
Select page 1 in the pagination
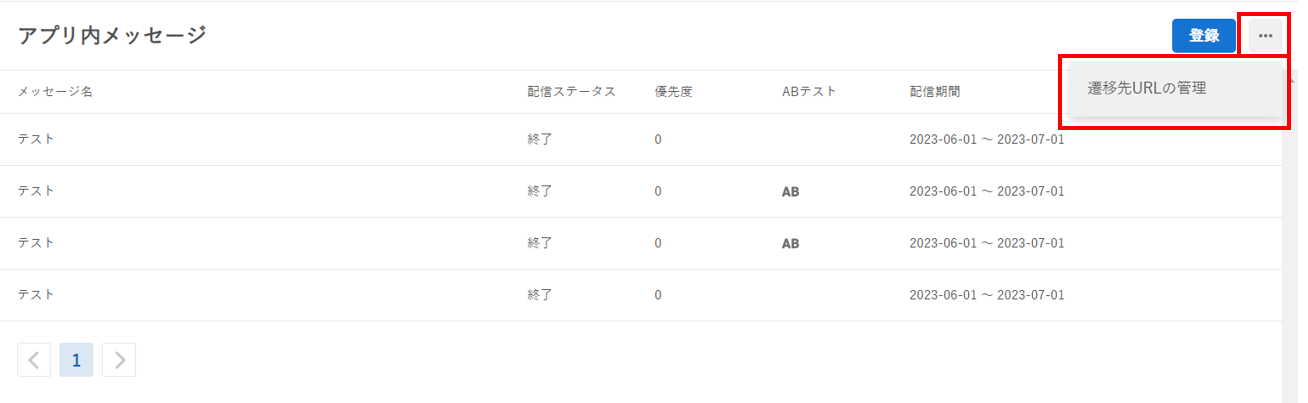coord(76,360)
